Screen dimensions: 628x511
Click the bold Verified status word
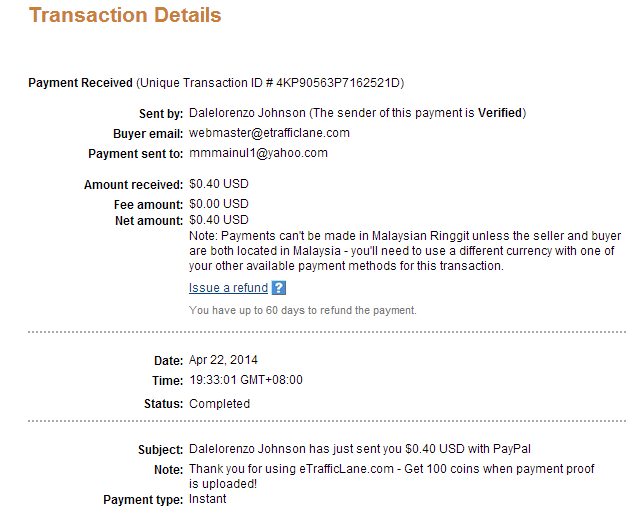point(500,113)
